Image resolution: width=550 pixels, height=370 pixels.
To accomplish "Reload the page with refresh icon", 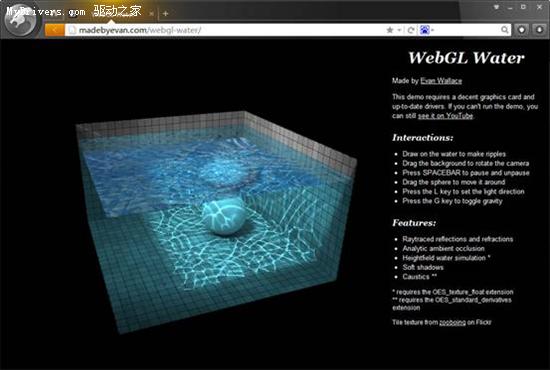I will click(x=411, y=30).
